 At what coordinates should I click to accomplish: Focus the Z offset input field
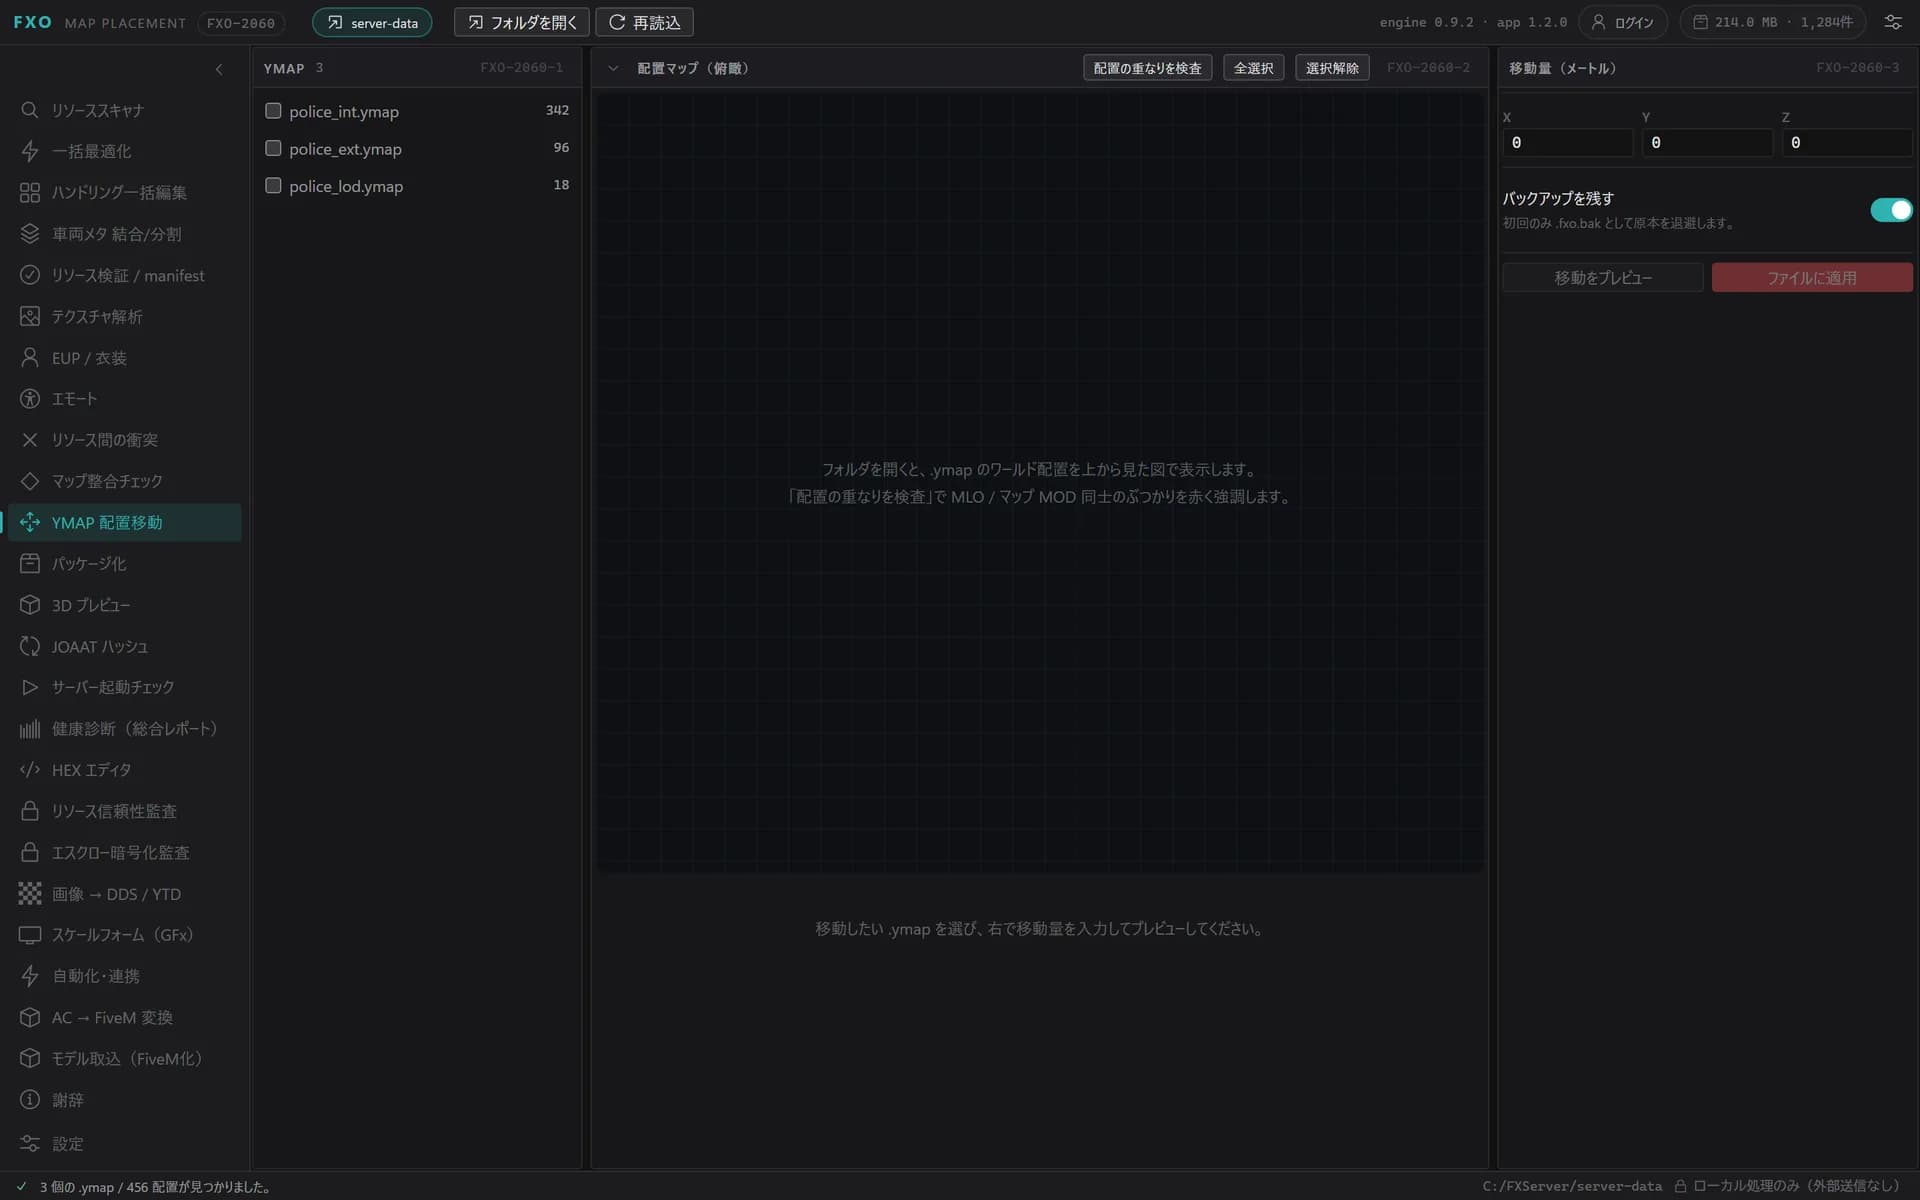click(x=1847, y=143)
